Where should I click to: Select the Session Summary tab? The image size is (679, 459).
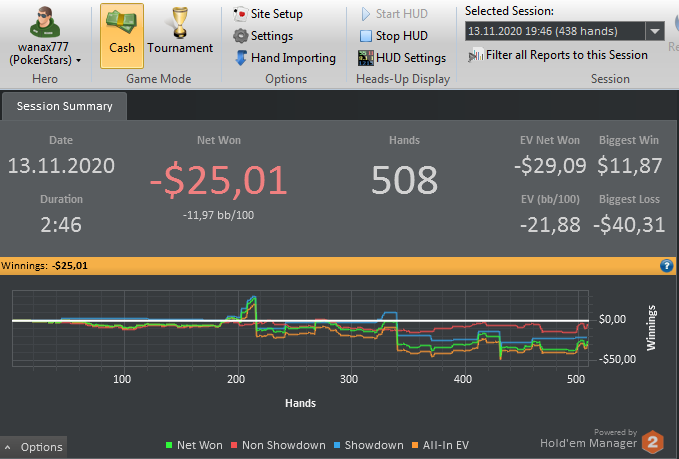pyautogui.click(x=65, y=106)
